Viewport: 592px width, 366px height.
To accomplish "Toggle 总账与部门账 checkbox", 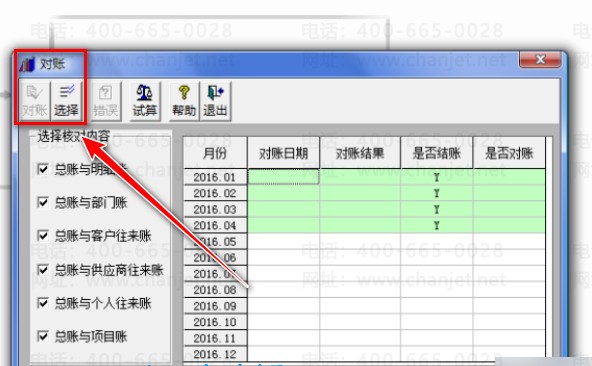I will tap(43, 202).
